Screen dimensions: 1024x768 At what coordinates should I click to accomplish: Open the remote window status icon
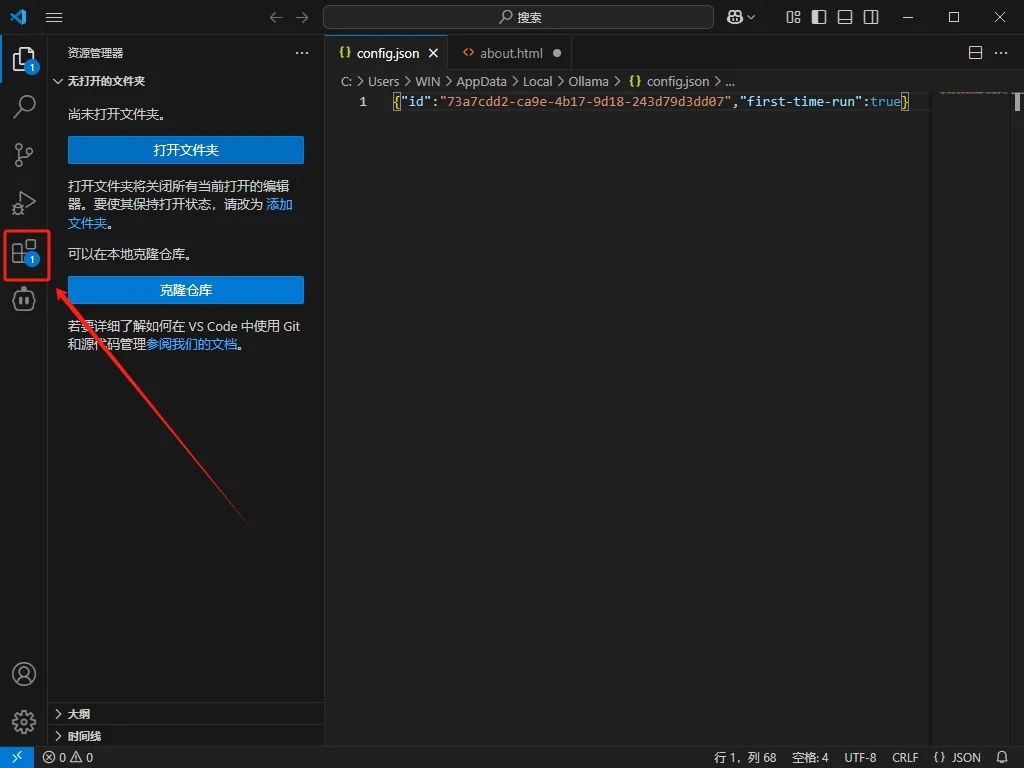(x=17, y=758)
